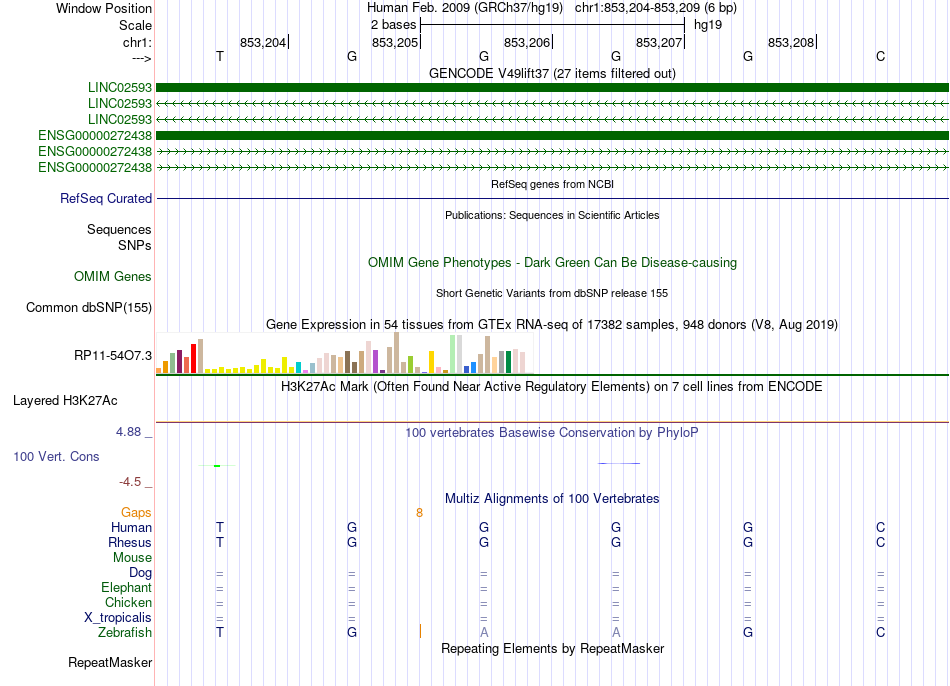The height and width of the screenshot is (686, 950).
Task: Click the chr1: ruler label
Action: pos(137,42)
